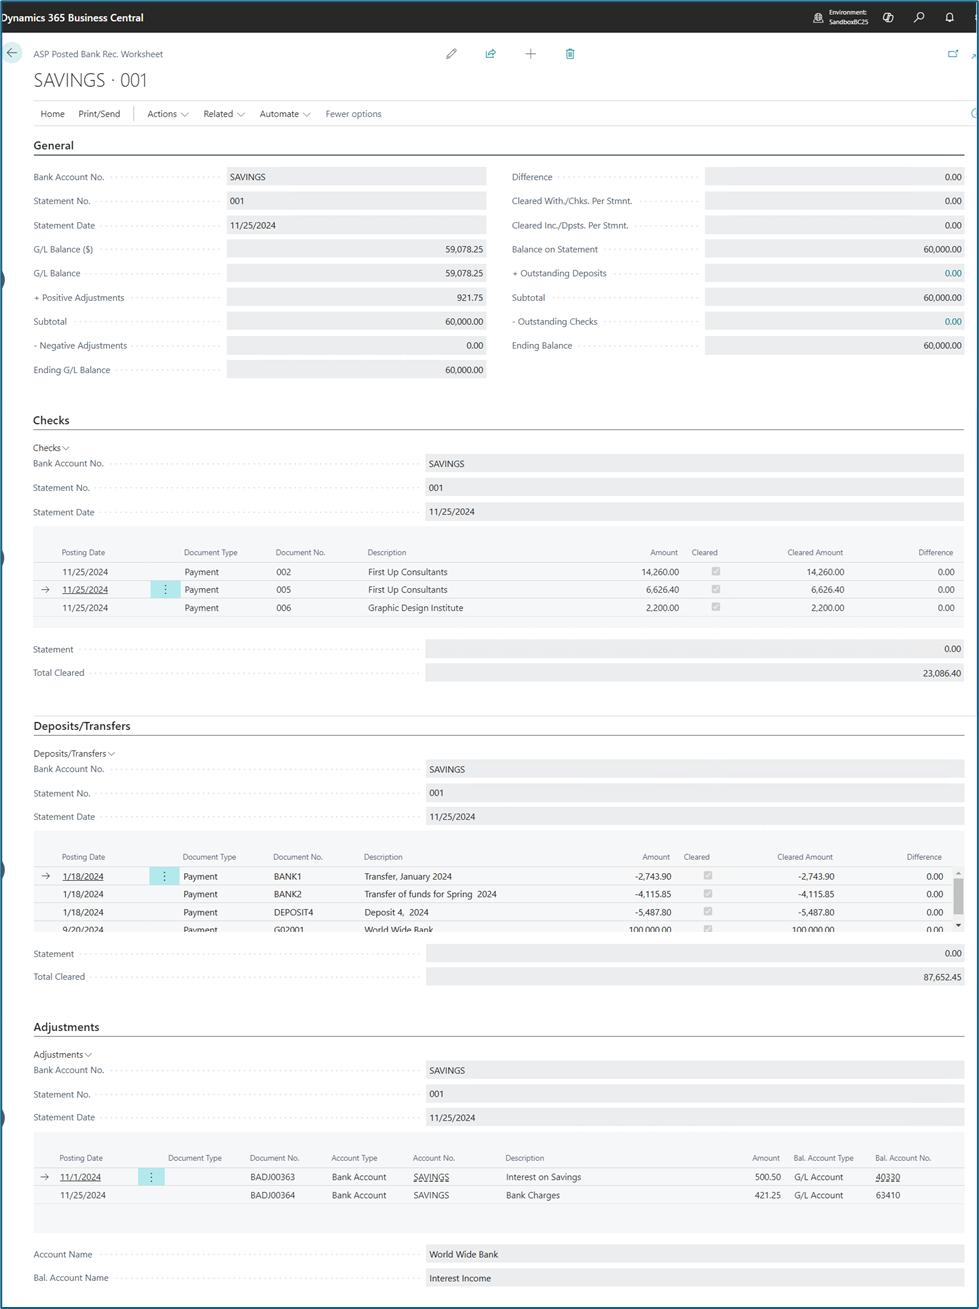Toggle Cleared checkbox for check 005
Screen dimensions: 979x1309
pyautogui.click(x=715, y=589)
